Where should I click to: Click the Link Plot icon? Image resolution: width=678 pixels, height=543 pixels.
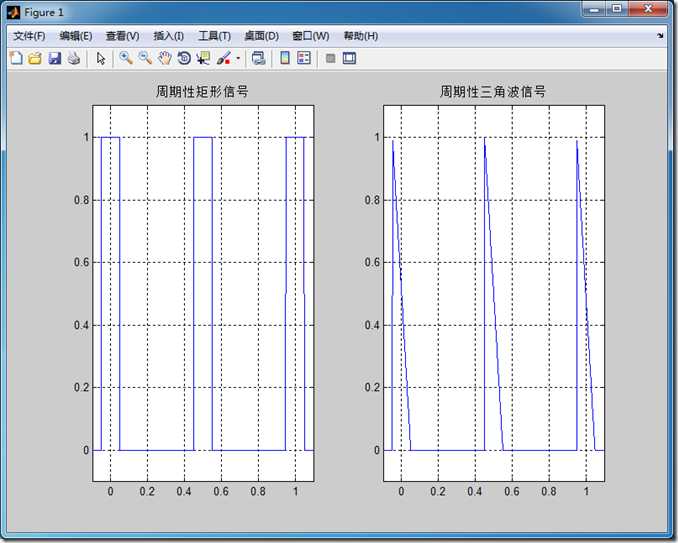(259, 58)
